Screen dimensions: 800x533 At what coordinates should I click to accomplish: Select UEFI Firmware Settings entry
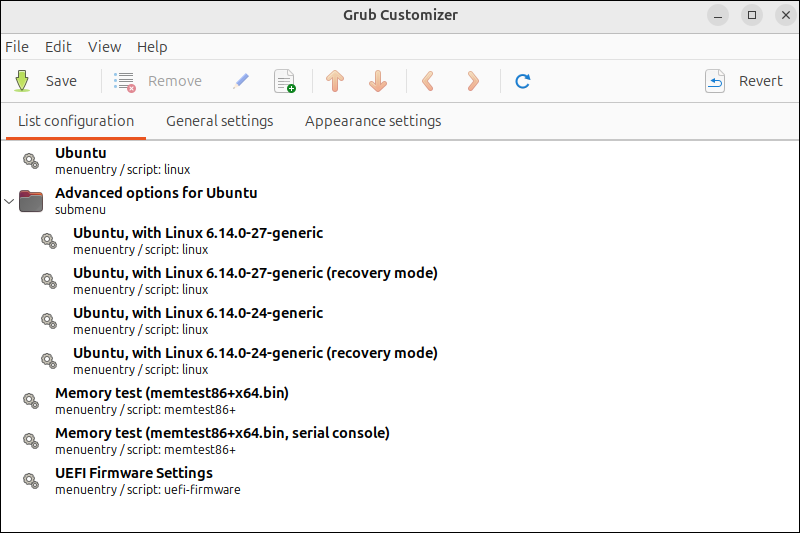tap(400, 481)
